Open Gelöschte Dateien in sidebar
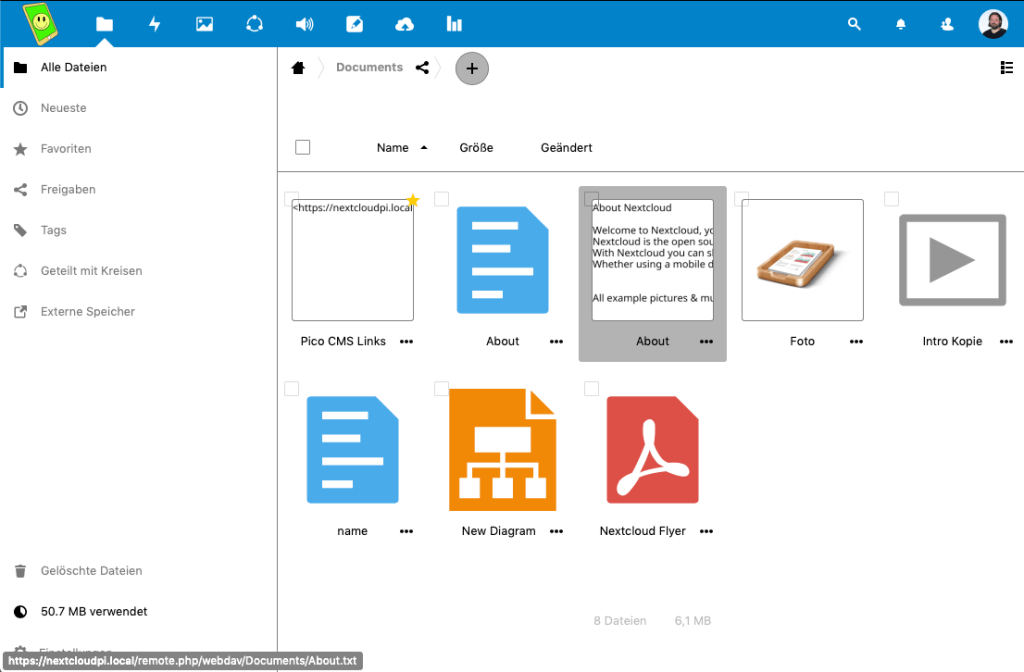The width and height of the screenshot is (1024, 672). coord(91,571)
